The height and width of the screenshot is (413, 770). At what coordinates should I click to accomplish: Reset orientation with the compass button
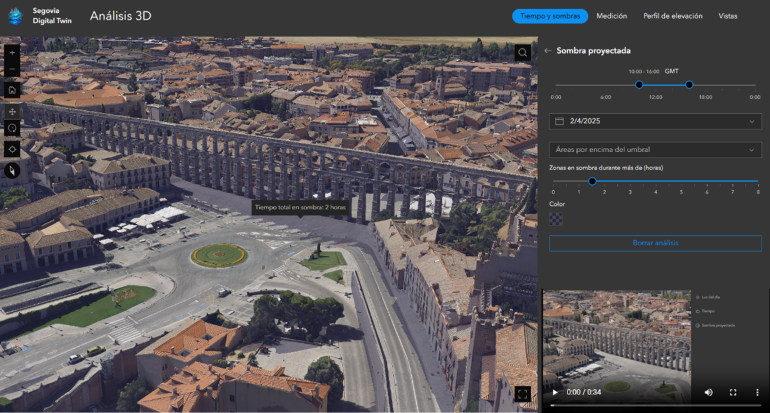click(x=12, y=170)
